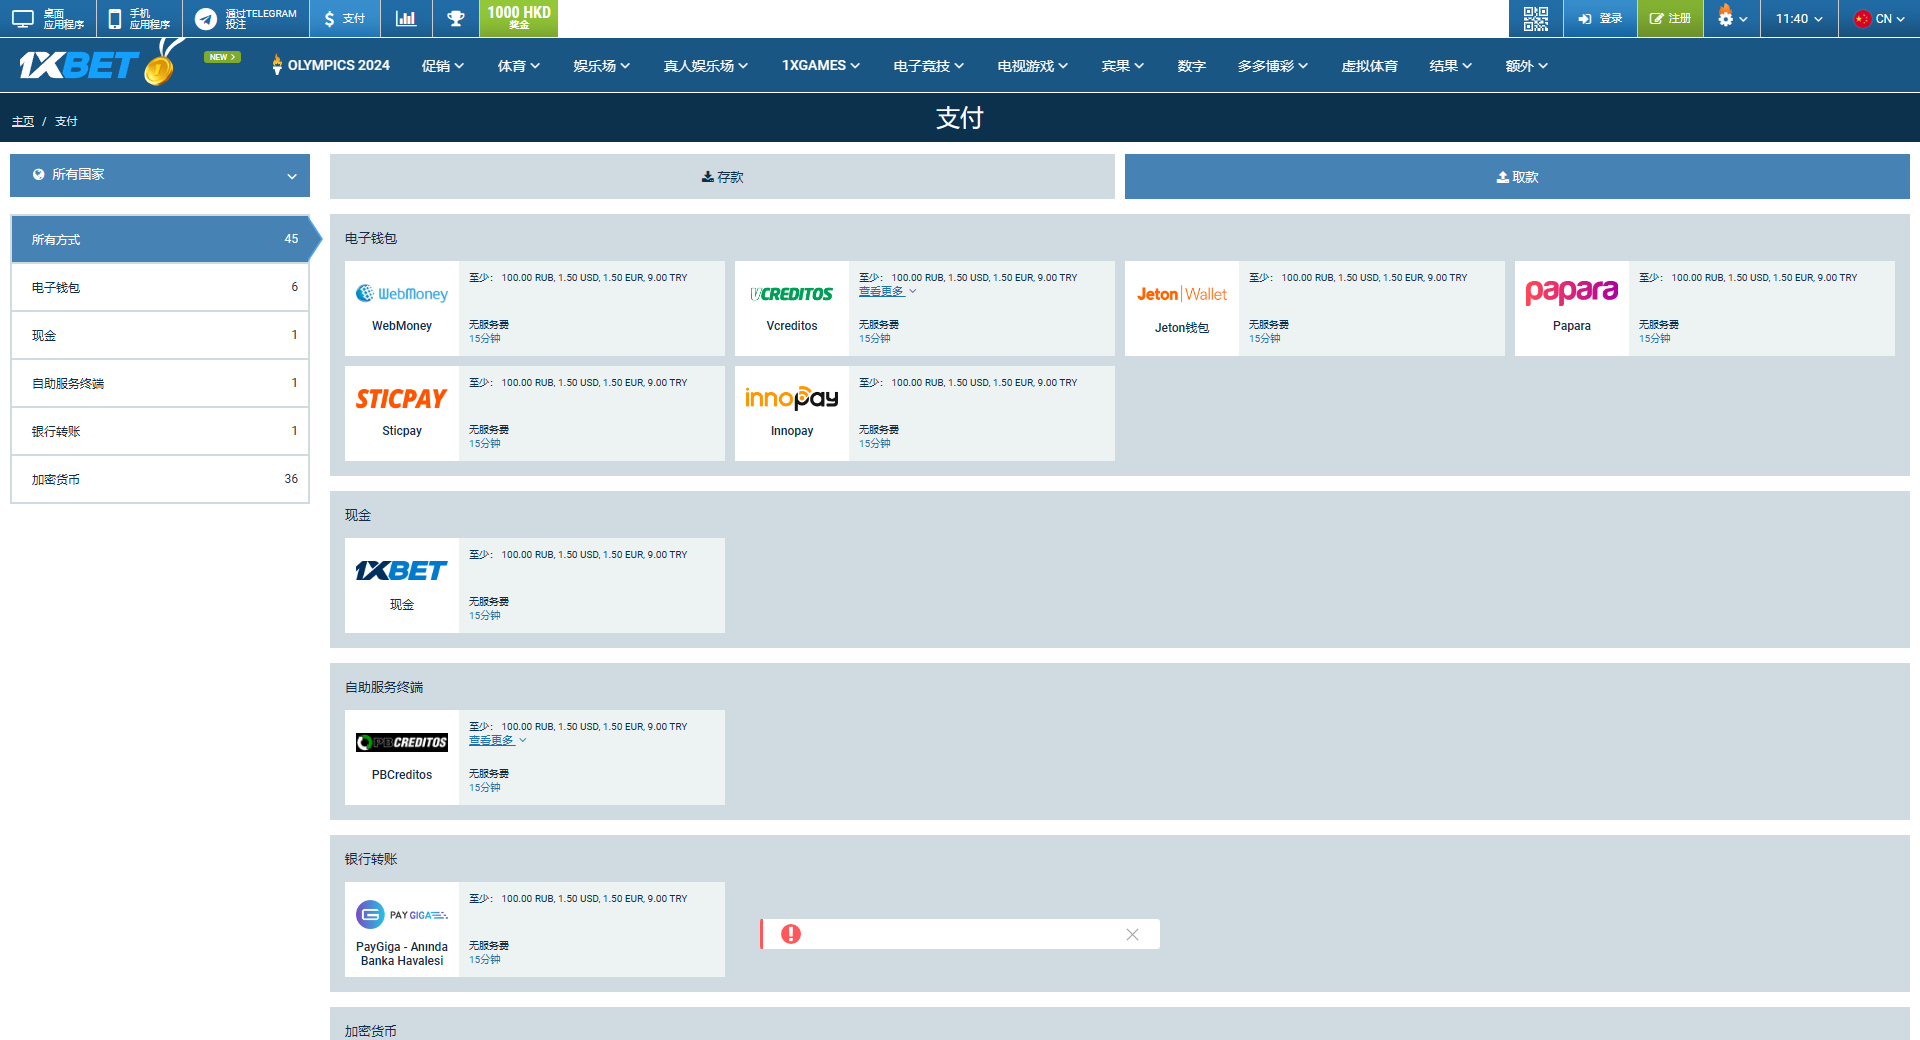Close the error notification popup
Viewport: 1920px width, 1040px height.
tap(1132, 934)
